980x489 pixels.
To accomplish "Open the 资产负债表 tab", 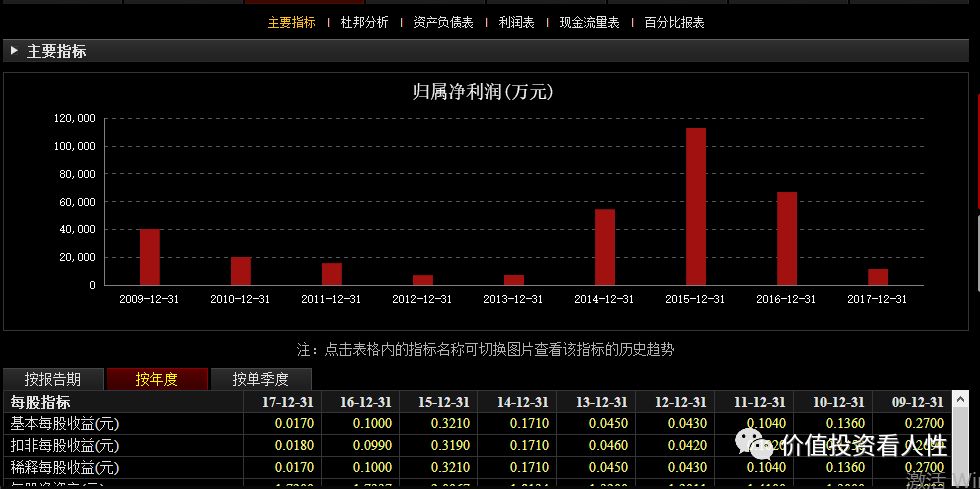I will point(443,23).
